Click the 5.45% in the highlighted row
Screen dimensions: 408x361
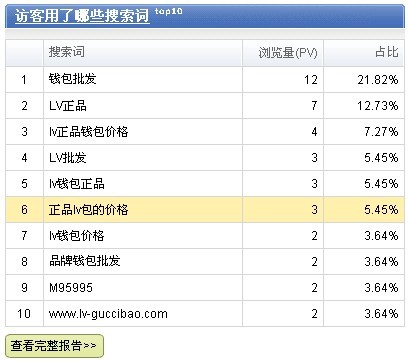(x=381, y=210)
